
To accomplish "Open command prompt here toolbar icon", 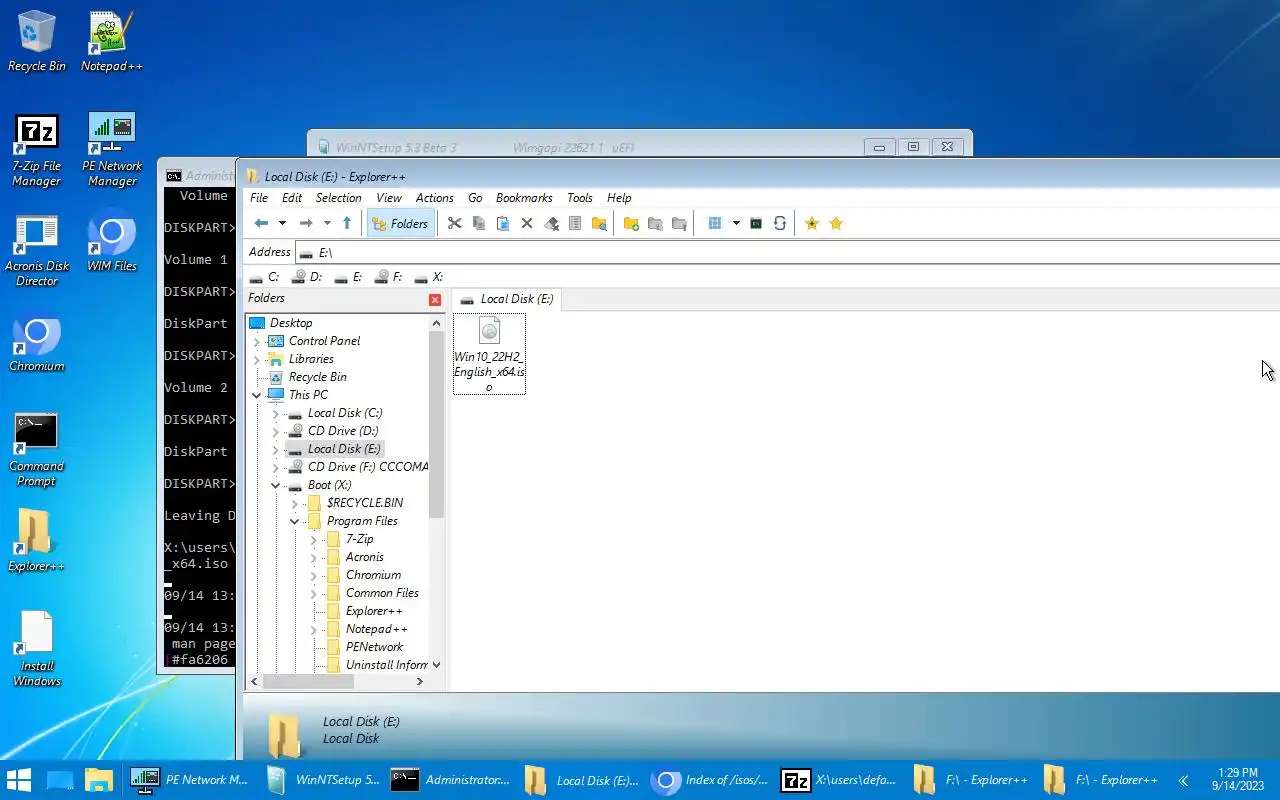I will coord(756,224).
